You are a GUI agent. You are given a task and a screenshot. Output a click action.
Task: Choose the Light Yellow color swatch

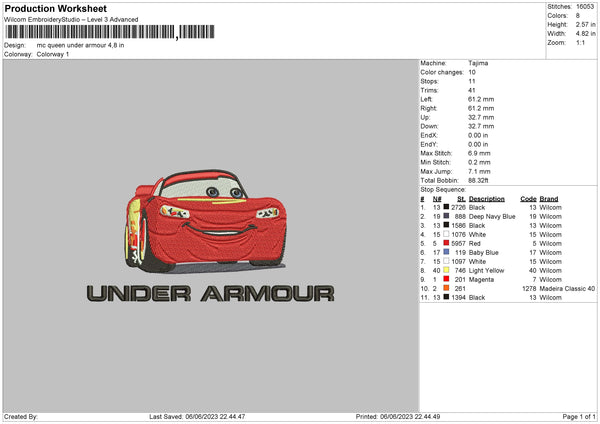(x=446, y=270)
